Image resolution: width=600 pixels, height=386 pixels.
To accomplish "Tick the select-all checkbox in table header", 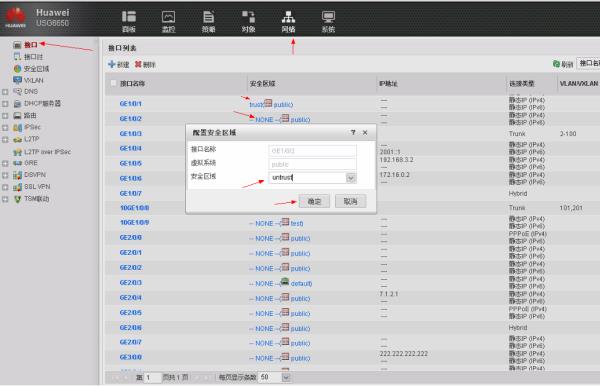I will [x=114, y=83].
